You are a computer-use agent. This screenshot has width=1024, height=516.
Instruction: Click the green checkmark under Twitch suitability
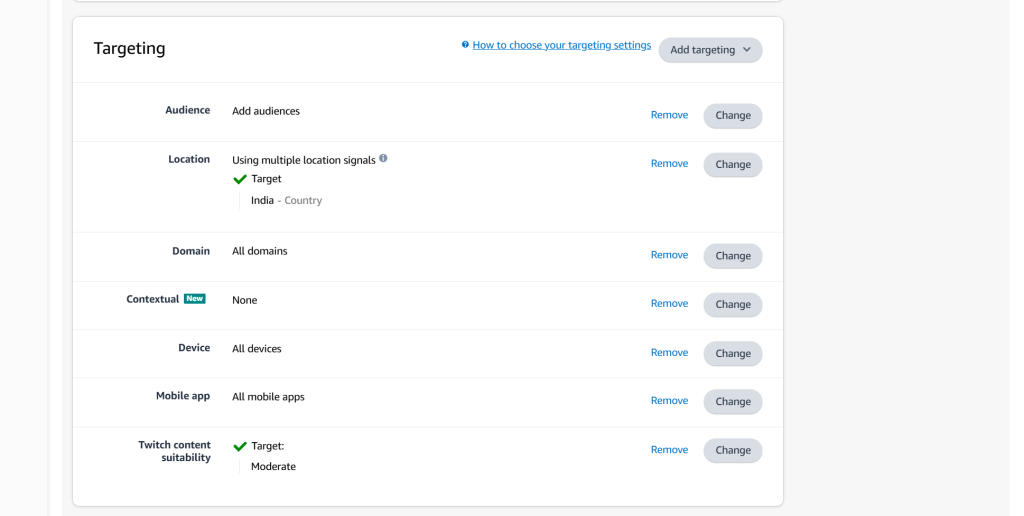click(x=240, y=446)
